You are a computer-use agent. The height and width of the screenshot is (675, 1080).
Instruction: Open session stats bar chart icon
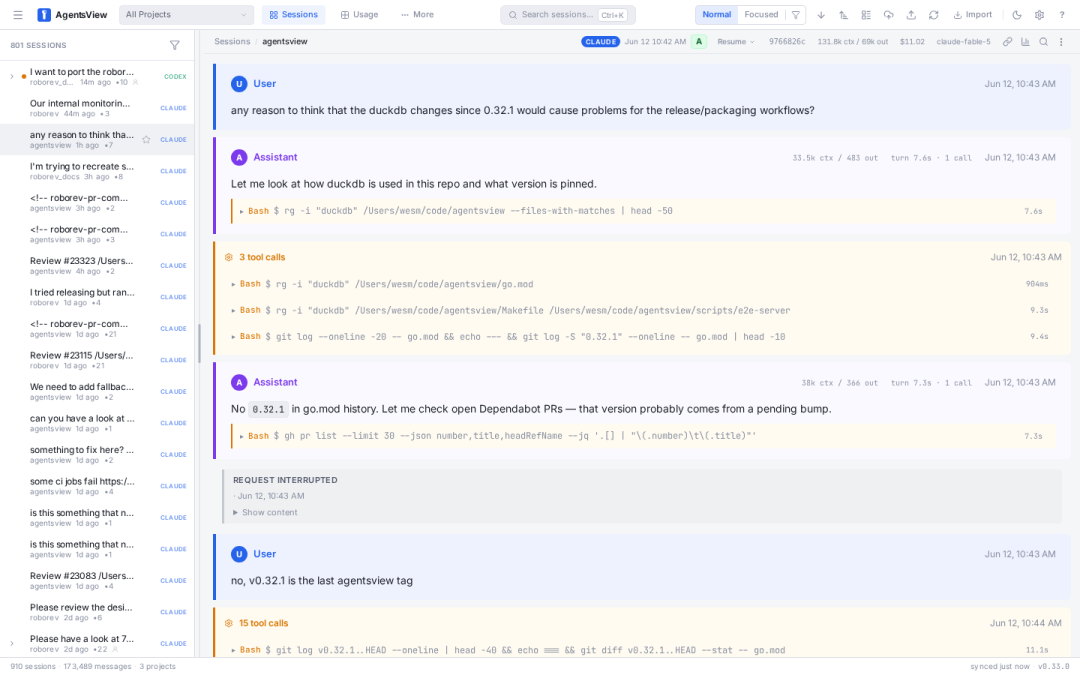click(1025, 42)
